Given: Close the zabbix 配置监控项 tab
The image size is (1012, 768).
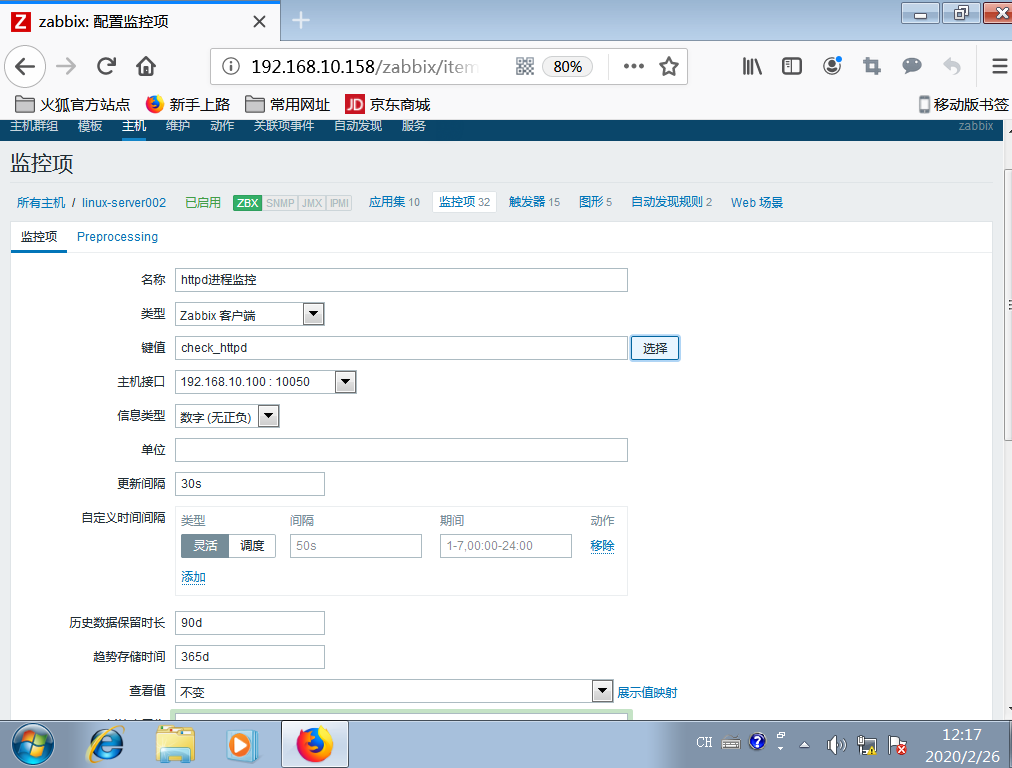Looking at the screenshot, I should (x=259, y=22).
